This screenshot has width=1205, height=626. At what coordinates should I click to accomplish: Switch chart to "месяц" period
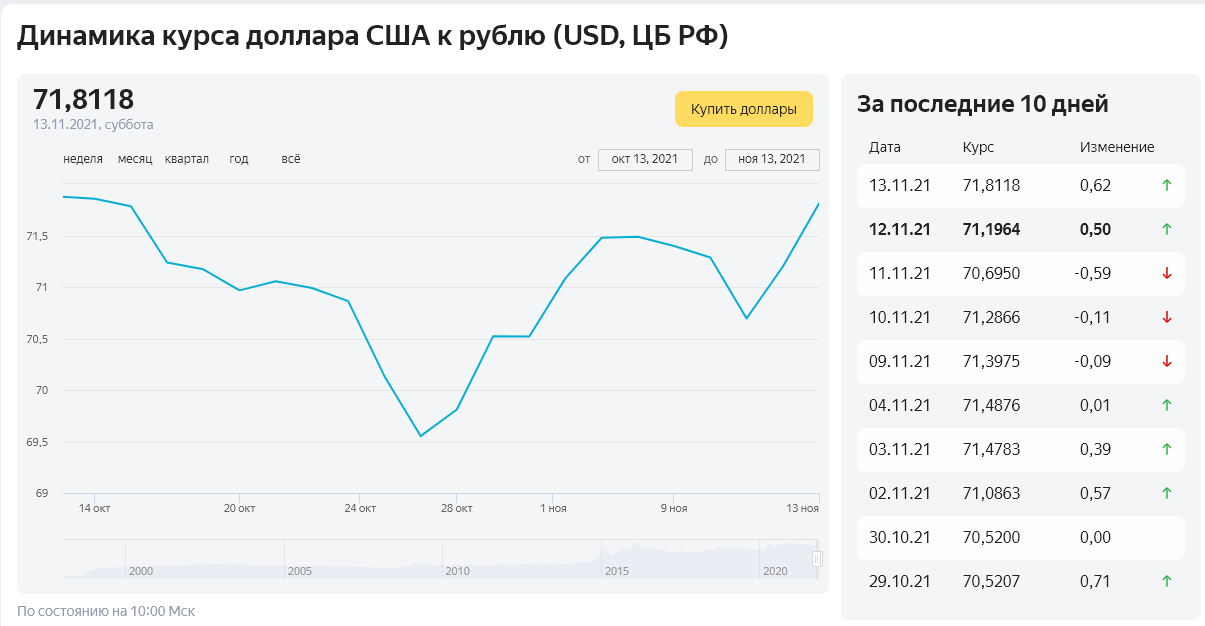[135, 159]
